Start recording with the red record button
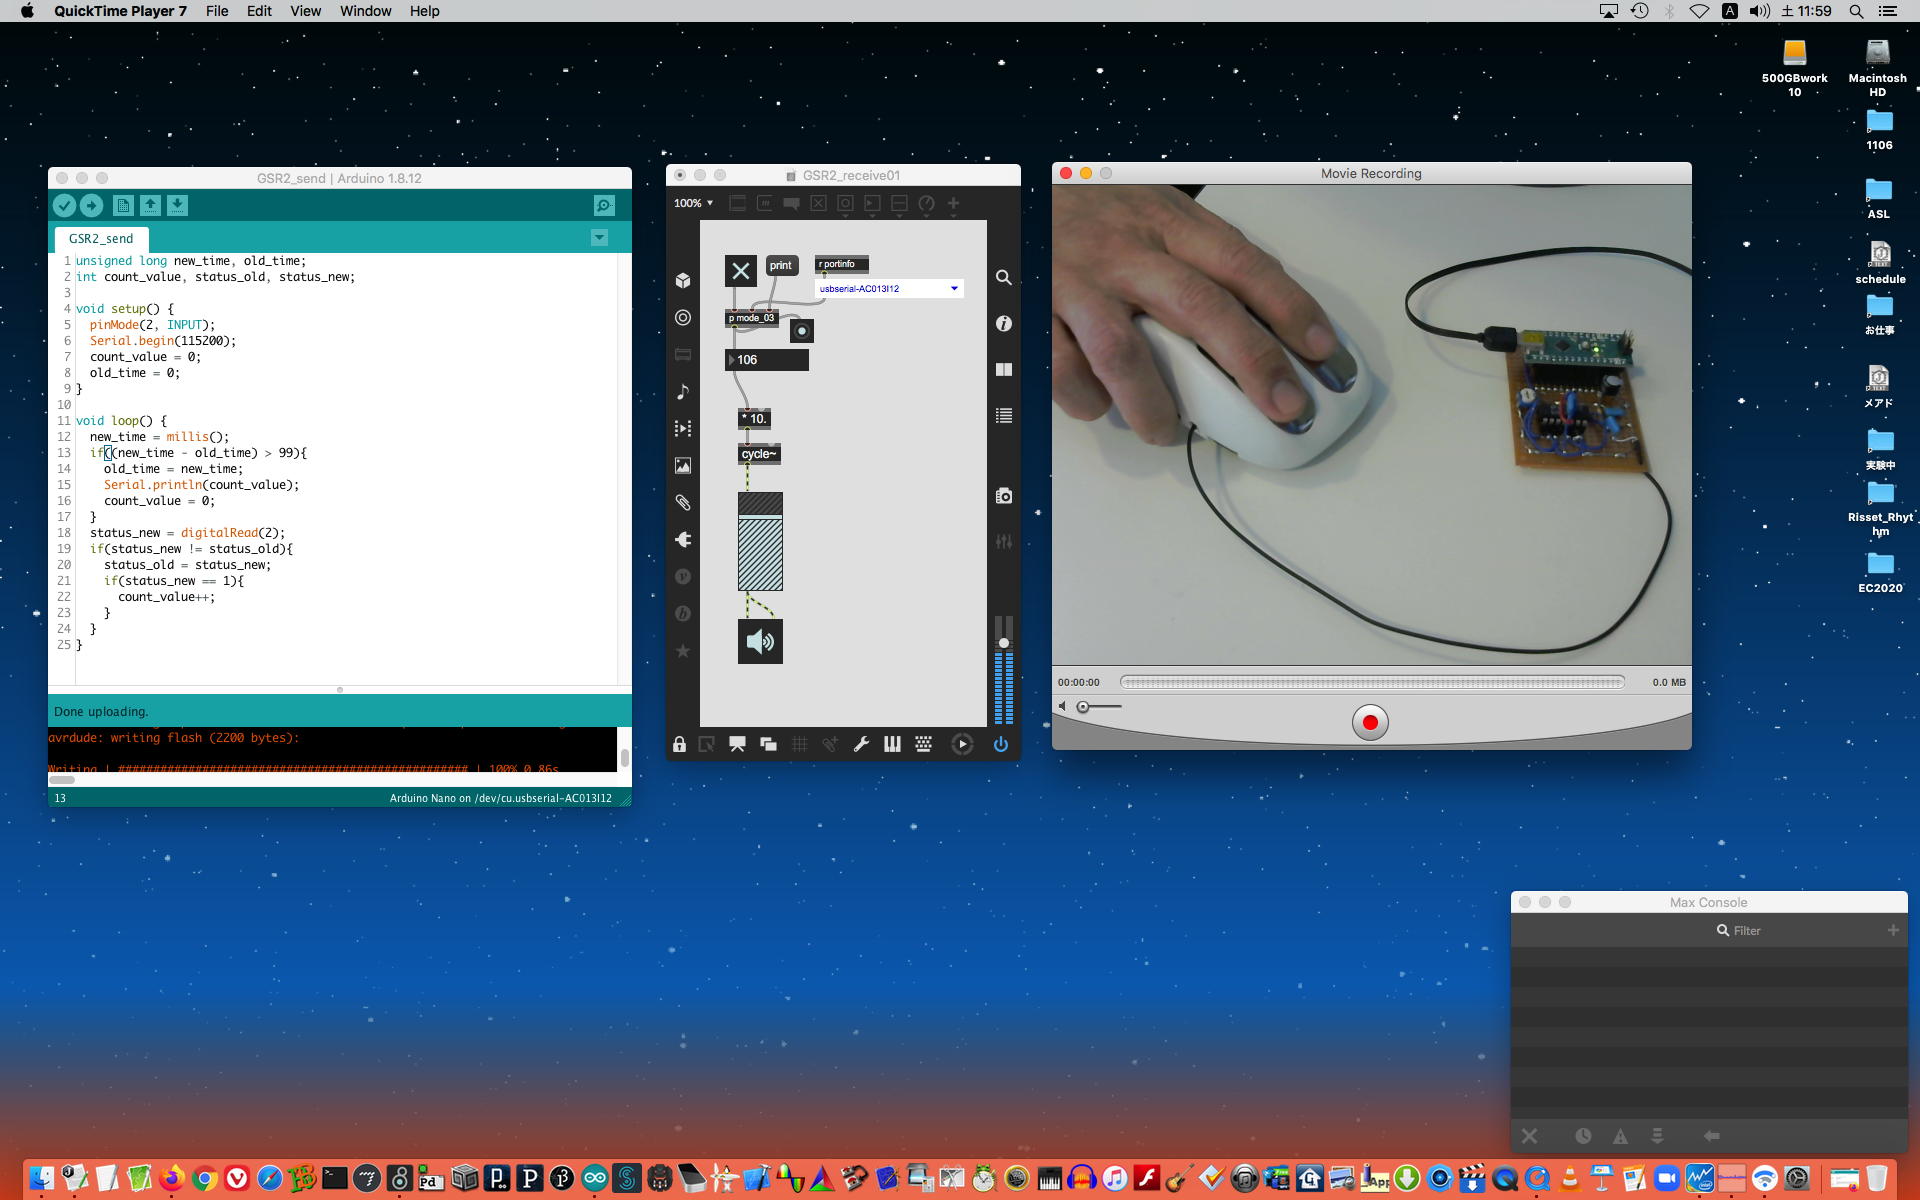The image size is (1920, 1200). coord(1370,722)
